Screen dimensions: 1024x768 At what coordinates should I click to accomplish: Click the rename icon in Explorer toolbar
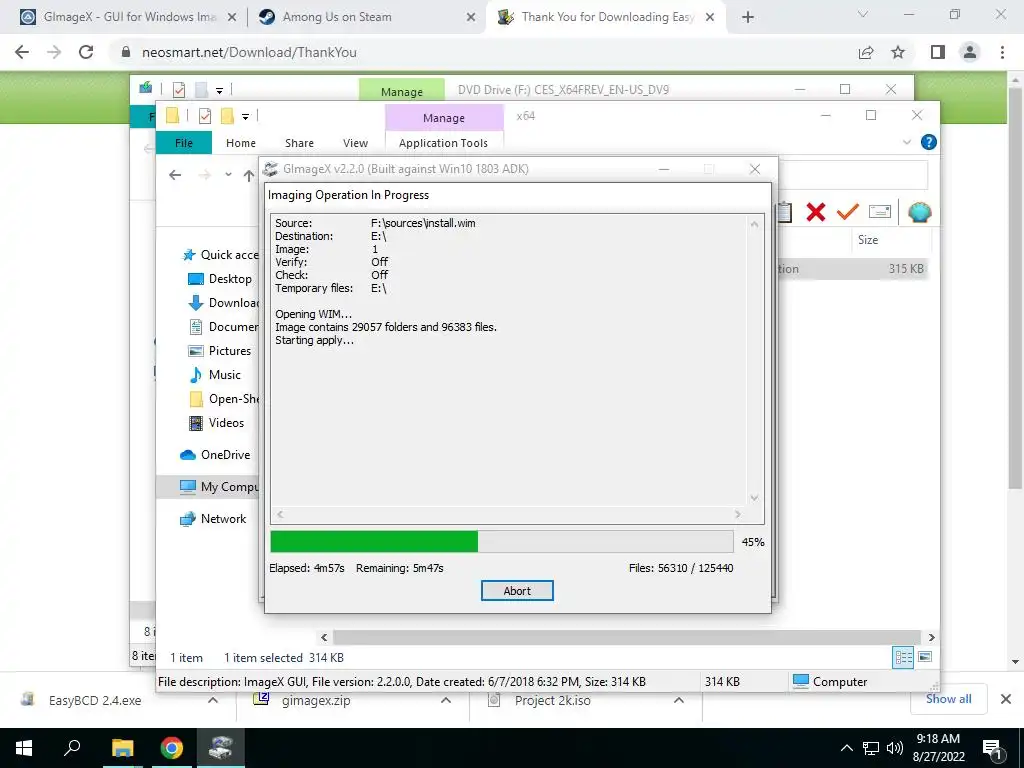click(x=880, y=212)
